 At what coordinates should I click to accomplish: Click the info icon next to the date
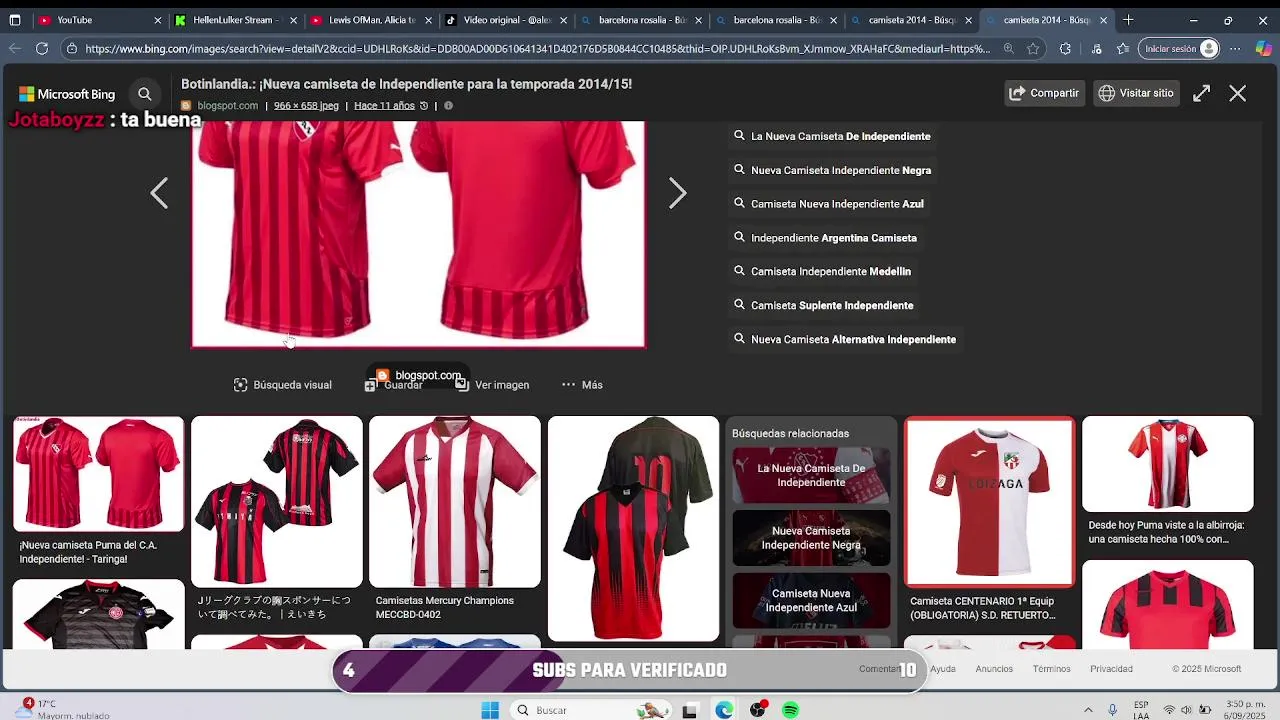tap(448, 106)
